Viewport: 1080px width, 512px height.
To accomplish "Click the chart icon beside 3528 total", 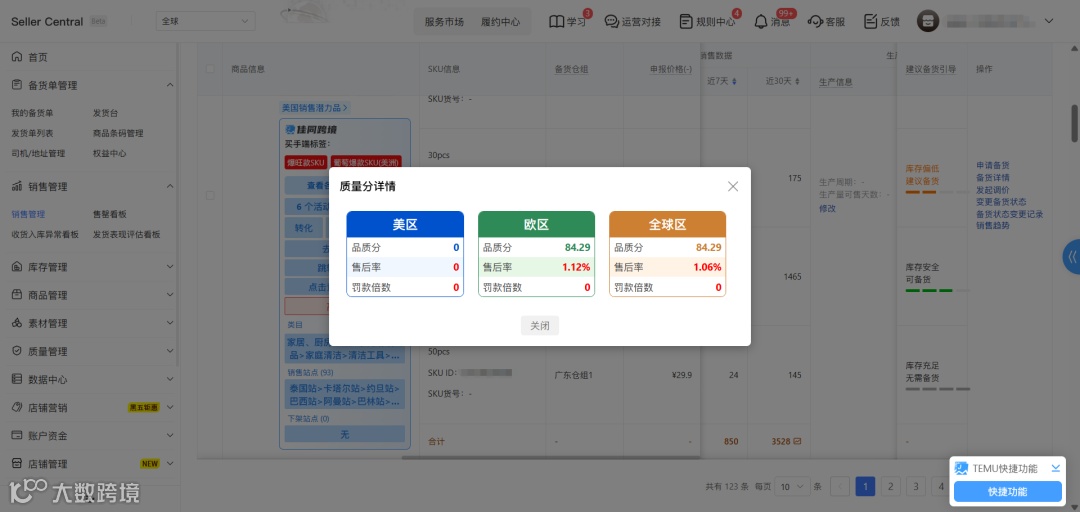I will click(798, 441).
